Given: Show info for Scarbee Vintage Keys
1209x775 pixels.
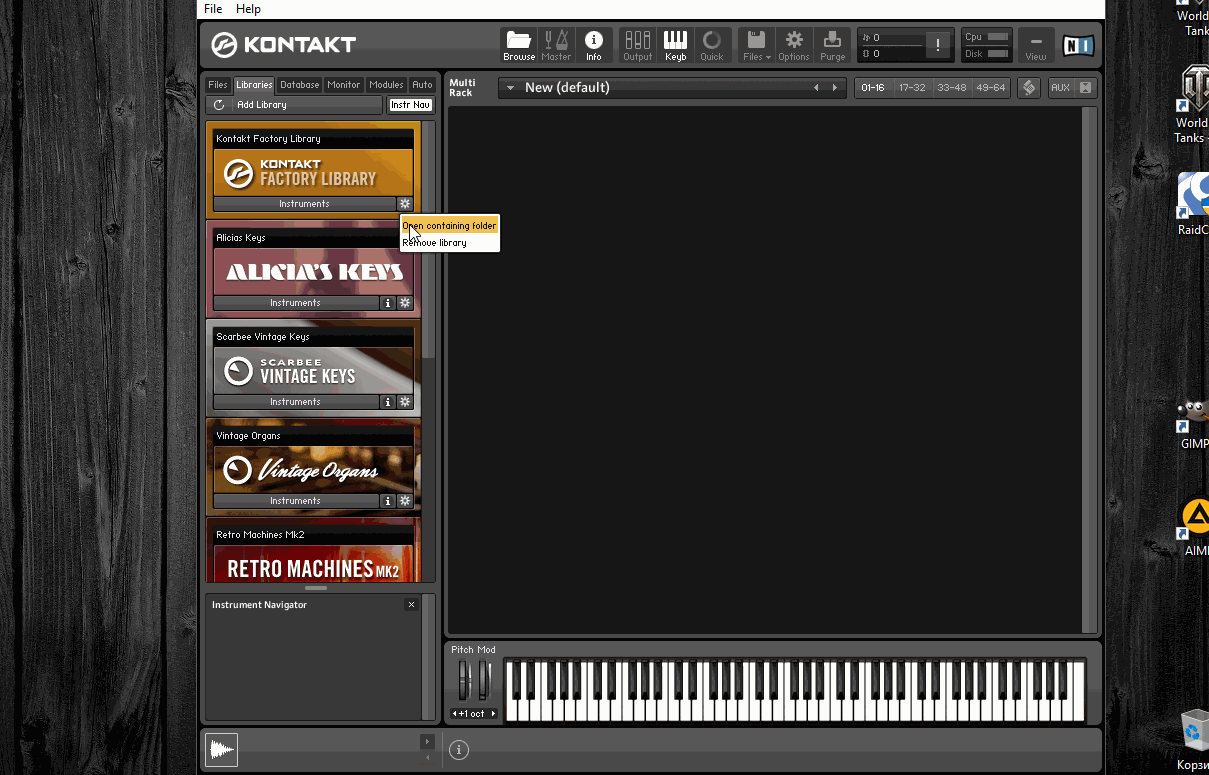Looking at the screenshot, I should (x=388, y=402).
